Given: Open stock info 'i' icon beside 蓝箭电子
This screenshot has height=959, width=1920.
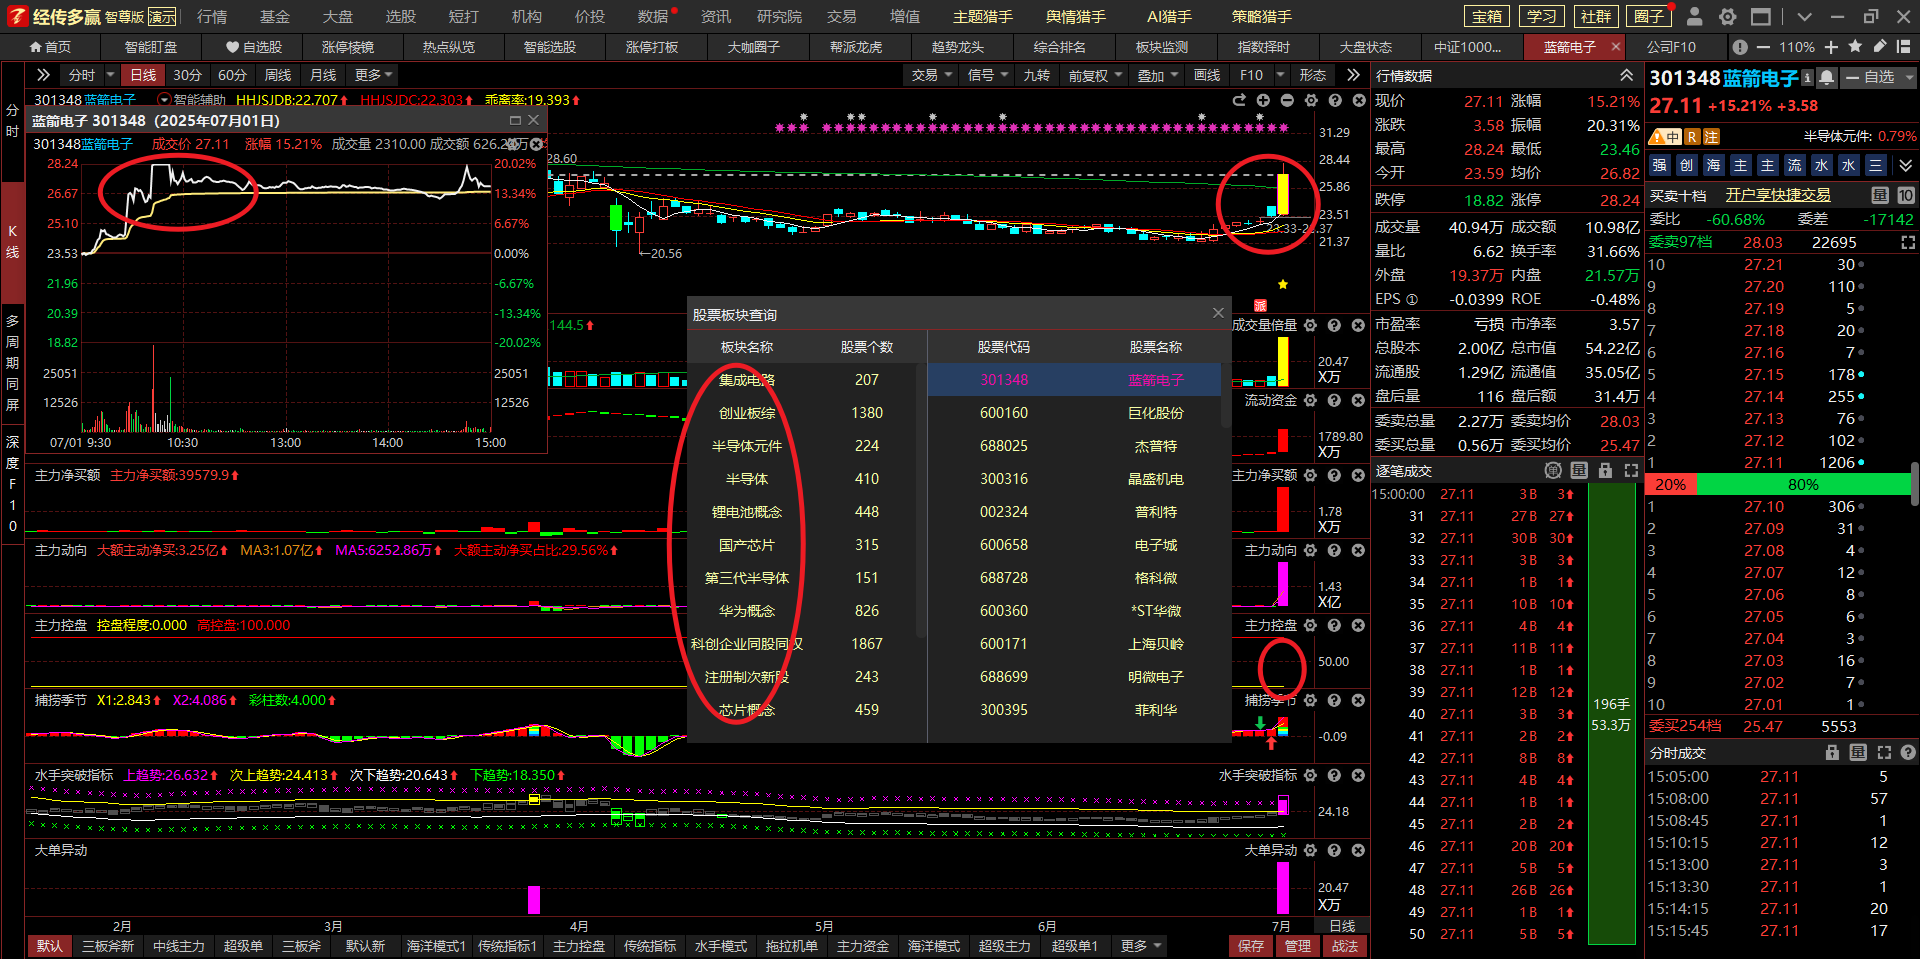Looking at the screenshot, I should pyautogui.click(x=1807, y=77).
